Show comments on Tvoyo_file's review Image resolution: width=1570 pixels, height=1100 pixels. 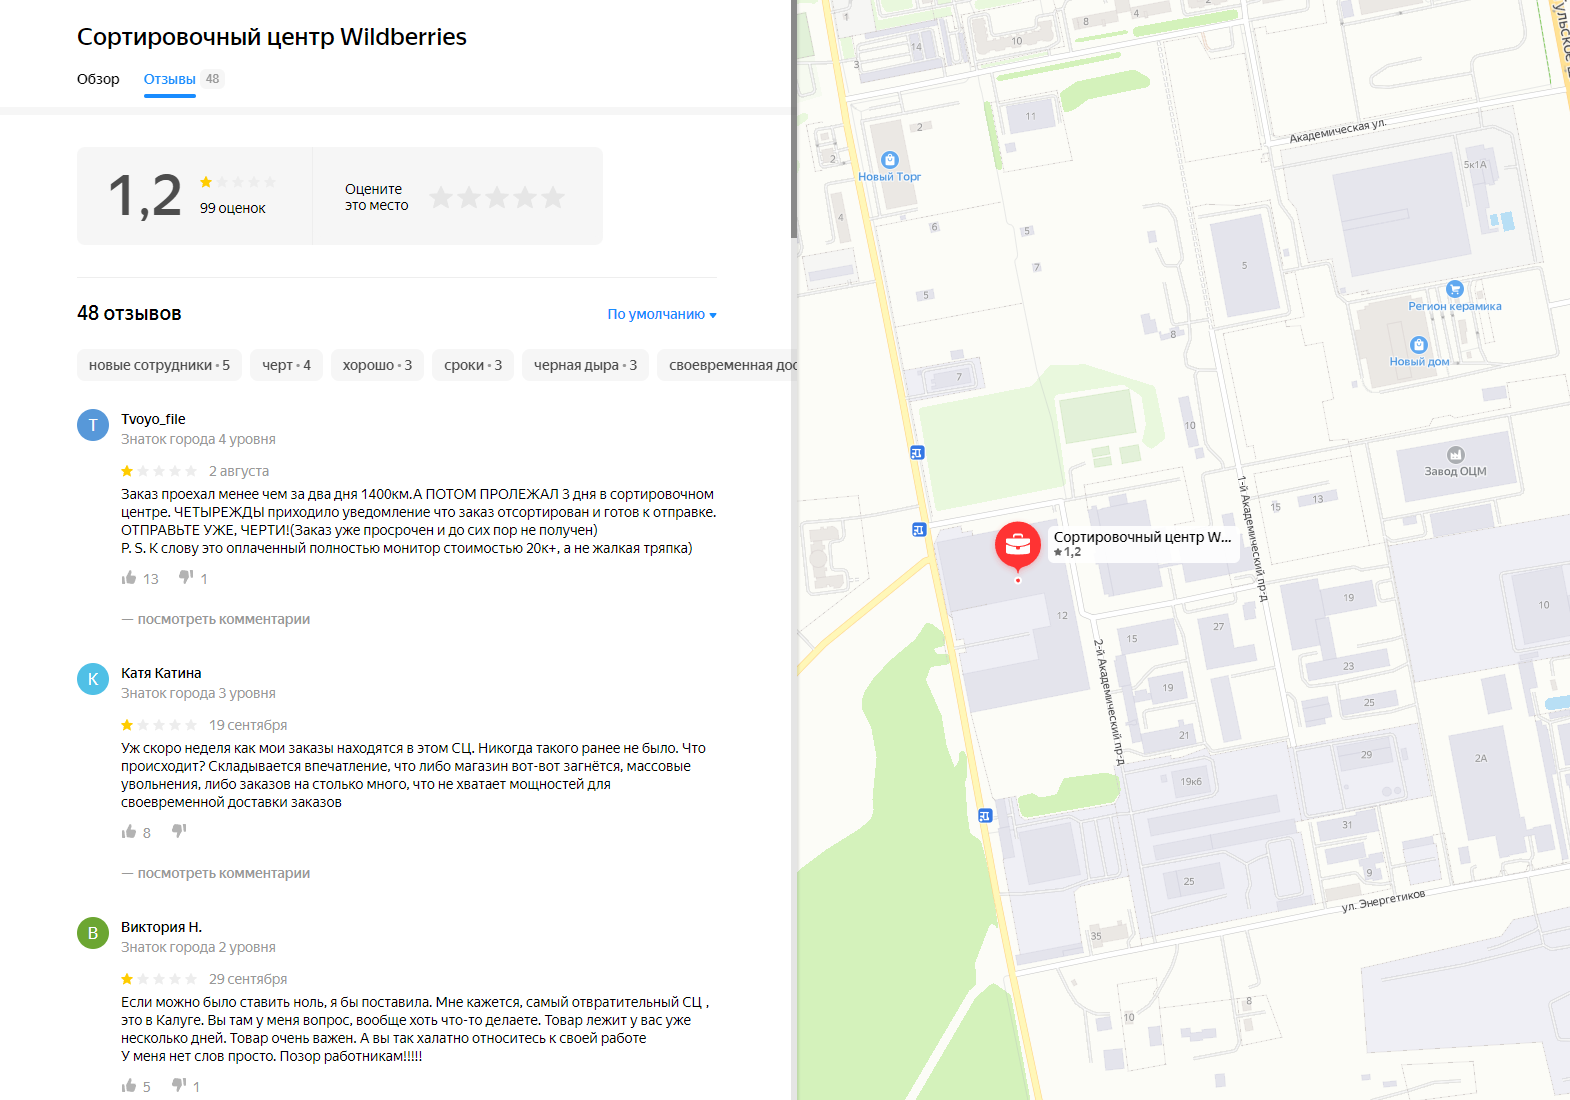pyautogui.click(x=216, y=619)
